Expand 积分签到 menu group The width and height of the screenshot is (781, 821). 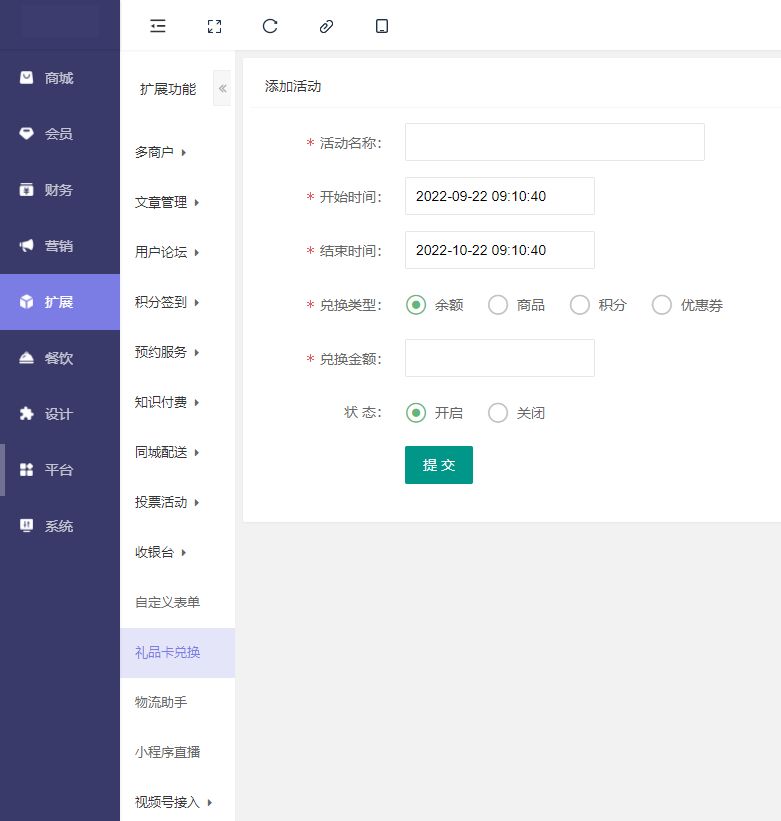click(x=167, y=302)
